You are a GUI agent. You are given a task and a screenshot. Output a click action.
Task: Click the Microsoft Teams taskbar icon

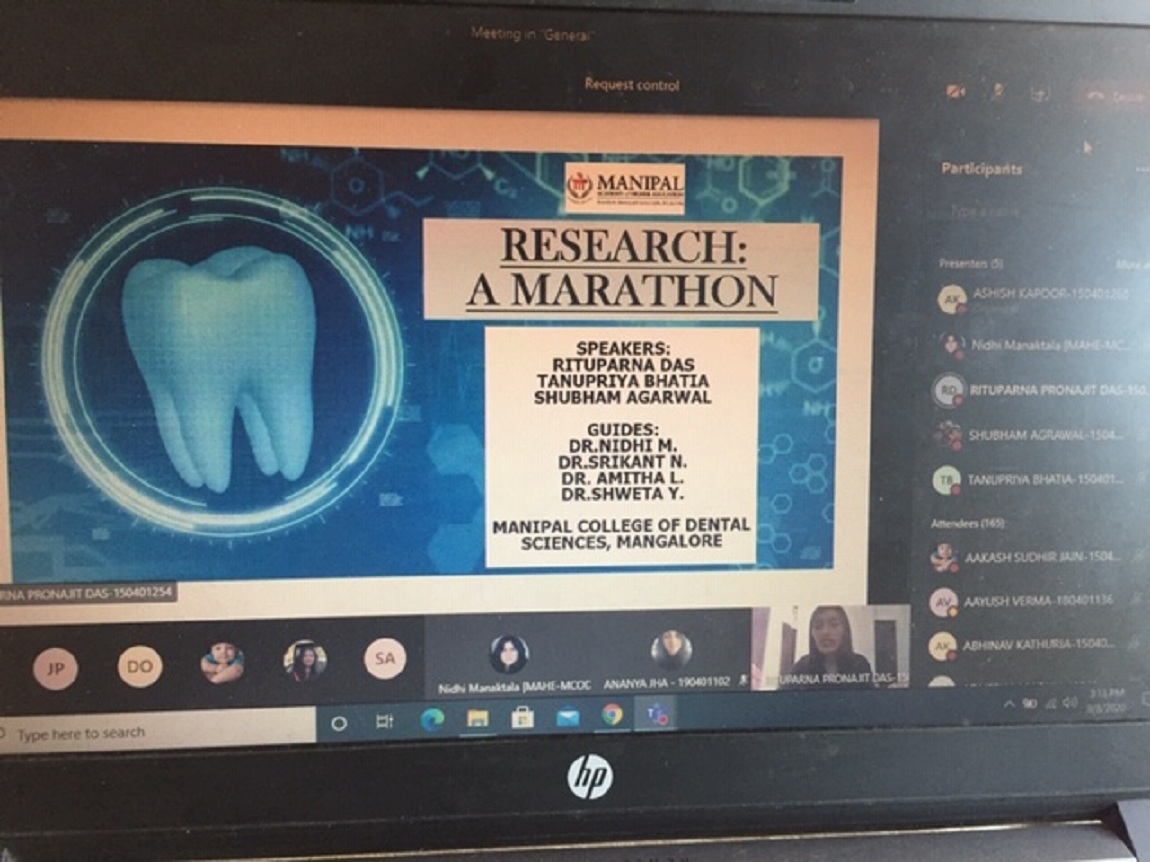coord(657,715)
